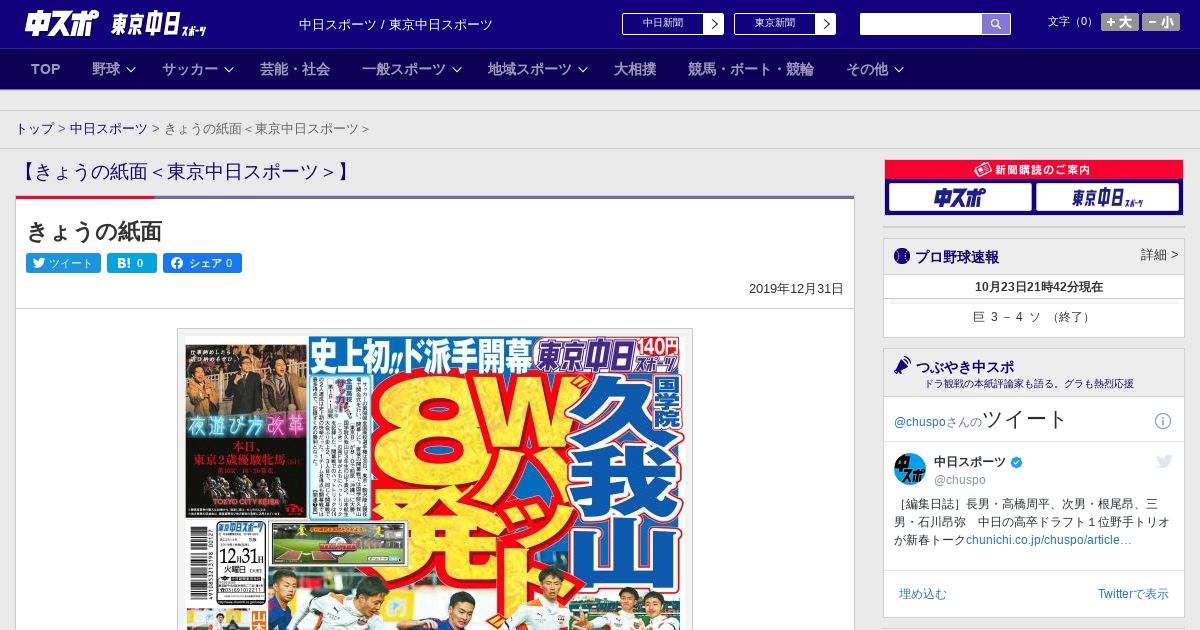
Task: Click the baseball icon beside プロ野球速報
Action: click(x=902, y=256)
